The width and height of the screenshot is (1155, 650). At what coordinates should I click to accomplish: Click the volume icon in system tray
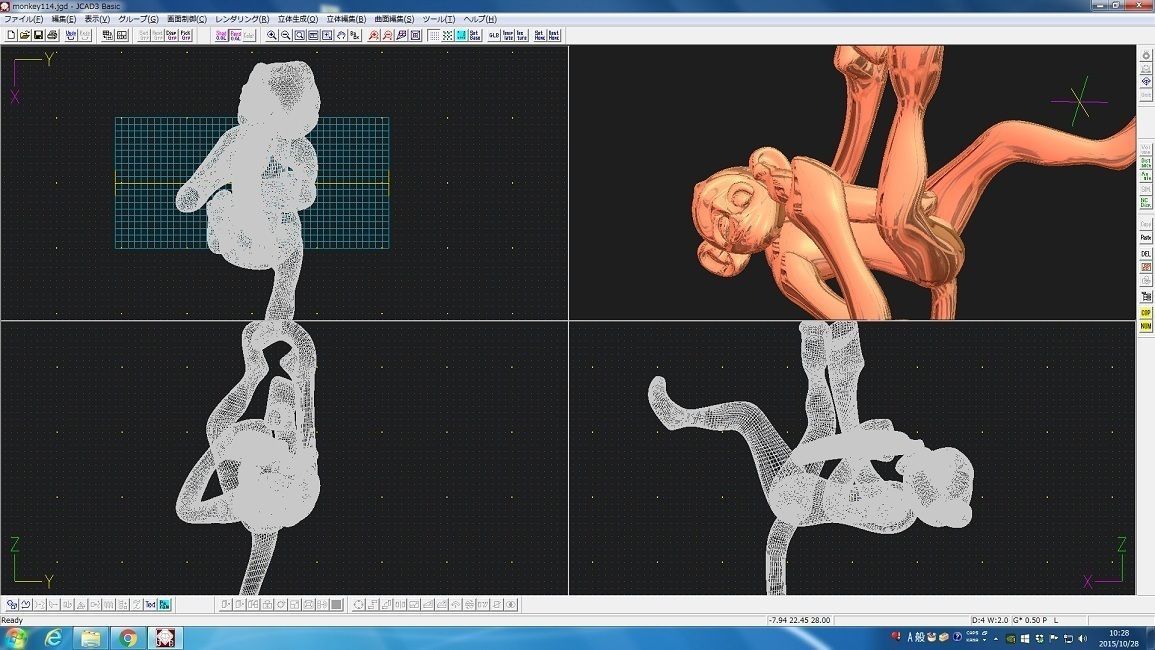pyautogui.click(x=1082, y=638)
